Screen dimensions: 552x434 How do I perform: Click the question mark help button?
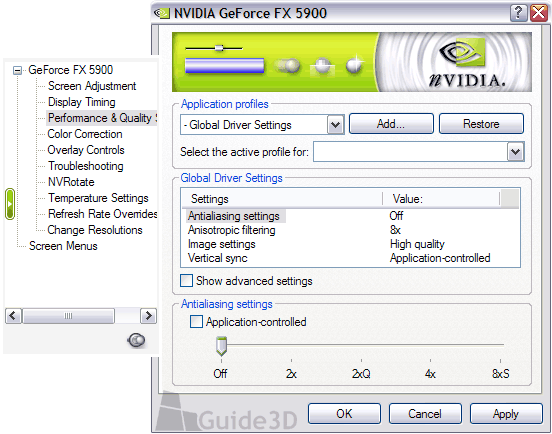click(x=518, y=13)
